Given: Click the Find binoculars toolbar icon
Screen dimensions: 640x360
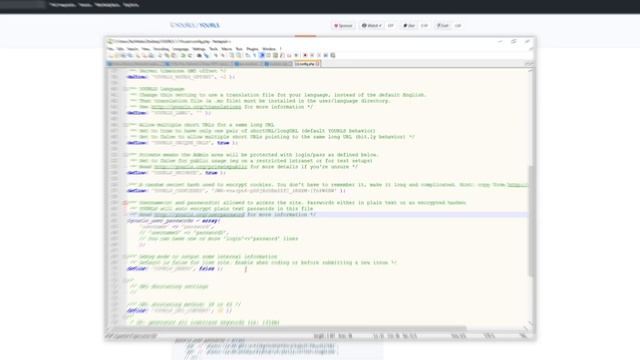Looking at the screenshot, I should [x=199, y=55].
